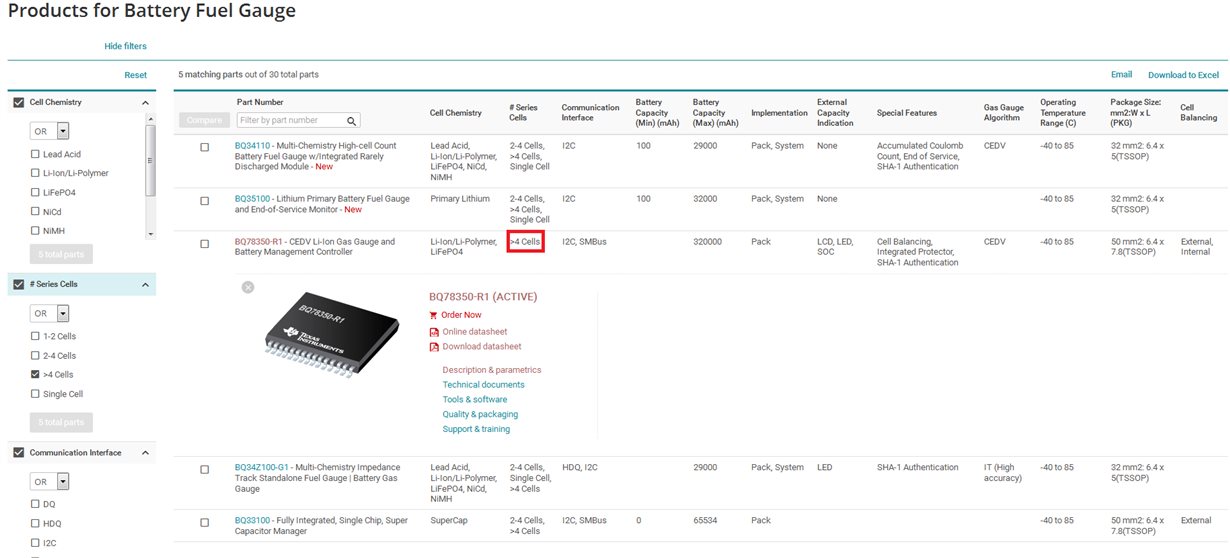Open the BQ35100 part link

point(252,199)
